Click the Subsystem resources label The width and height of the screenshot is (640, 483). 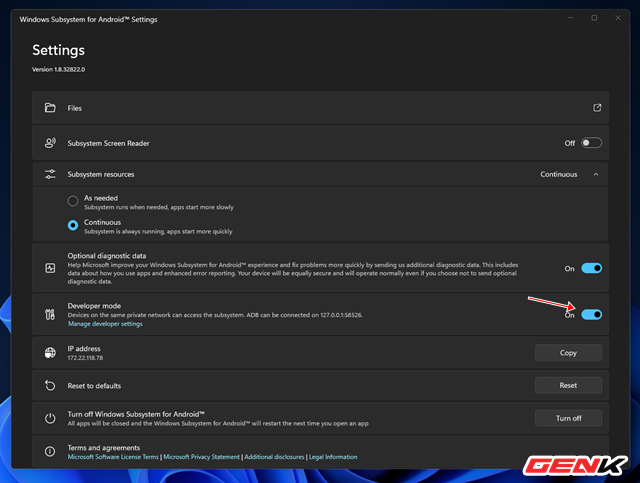(x=101, y=174)
